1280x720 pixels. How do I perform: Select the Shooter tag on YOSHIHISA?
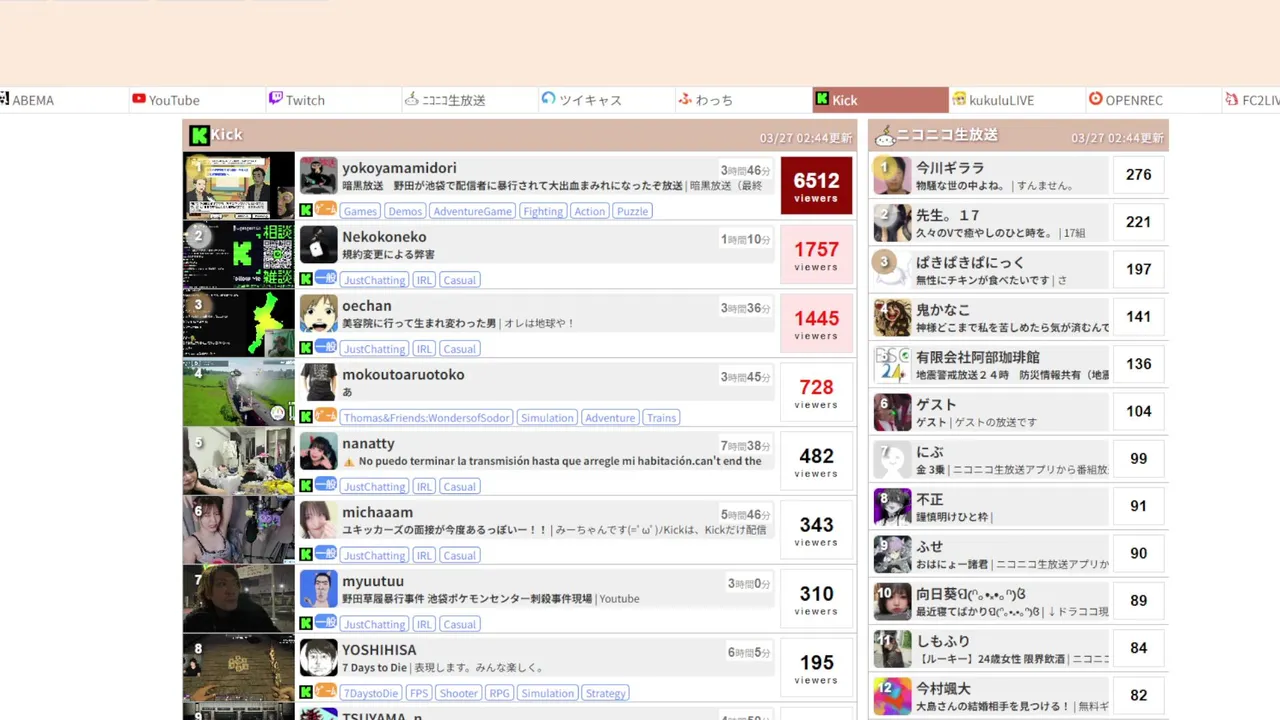click(x=459, y=694)
